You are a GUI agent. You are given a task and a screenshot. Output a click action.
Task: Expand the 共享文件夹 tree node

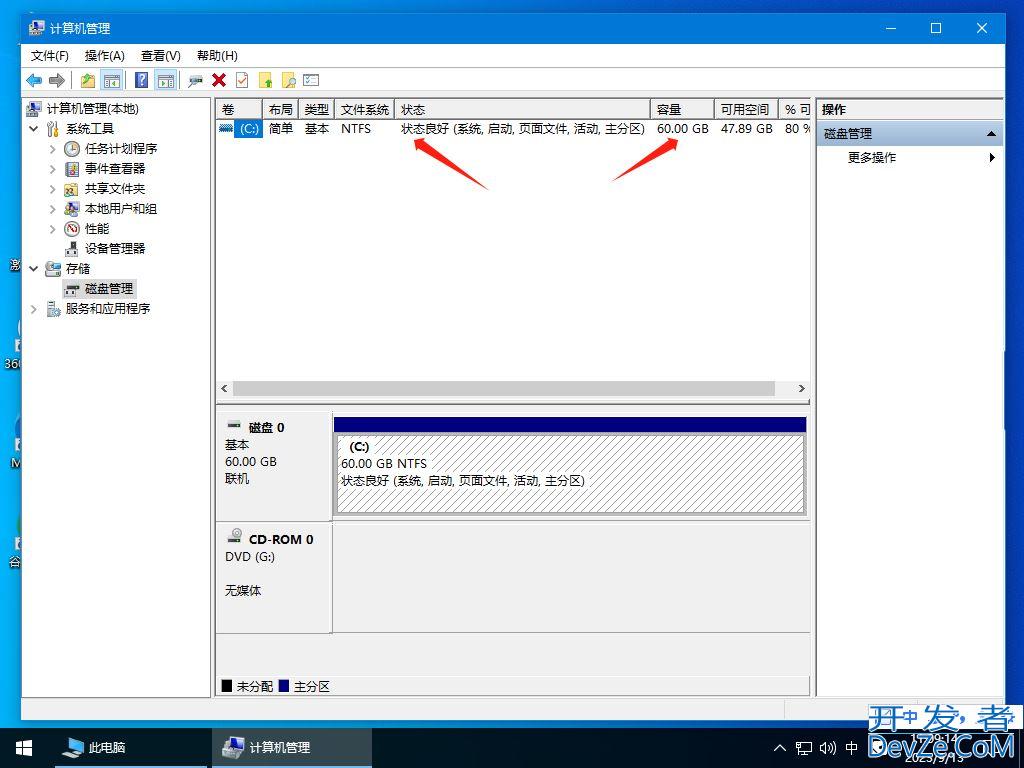coord(53,189)
